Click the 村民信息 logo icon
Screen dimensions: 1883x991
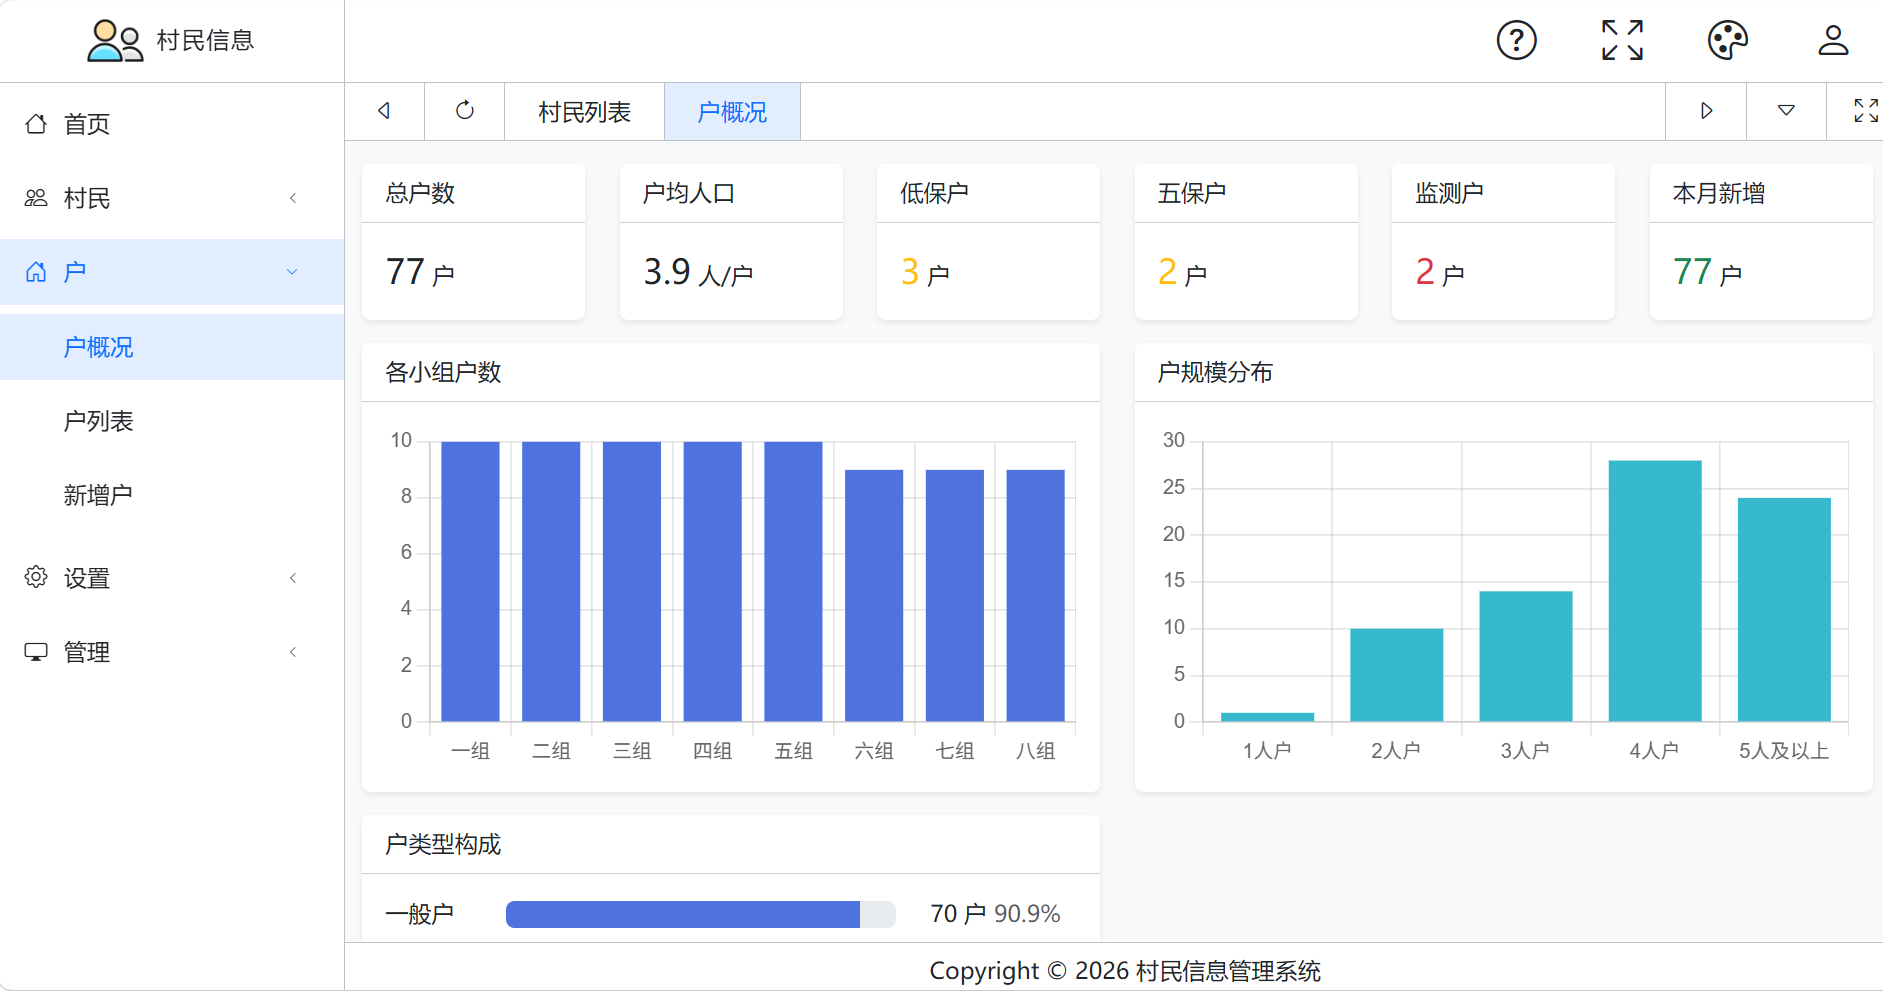click(x=115, y=41)
